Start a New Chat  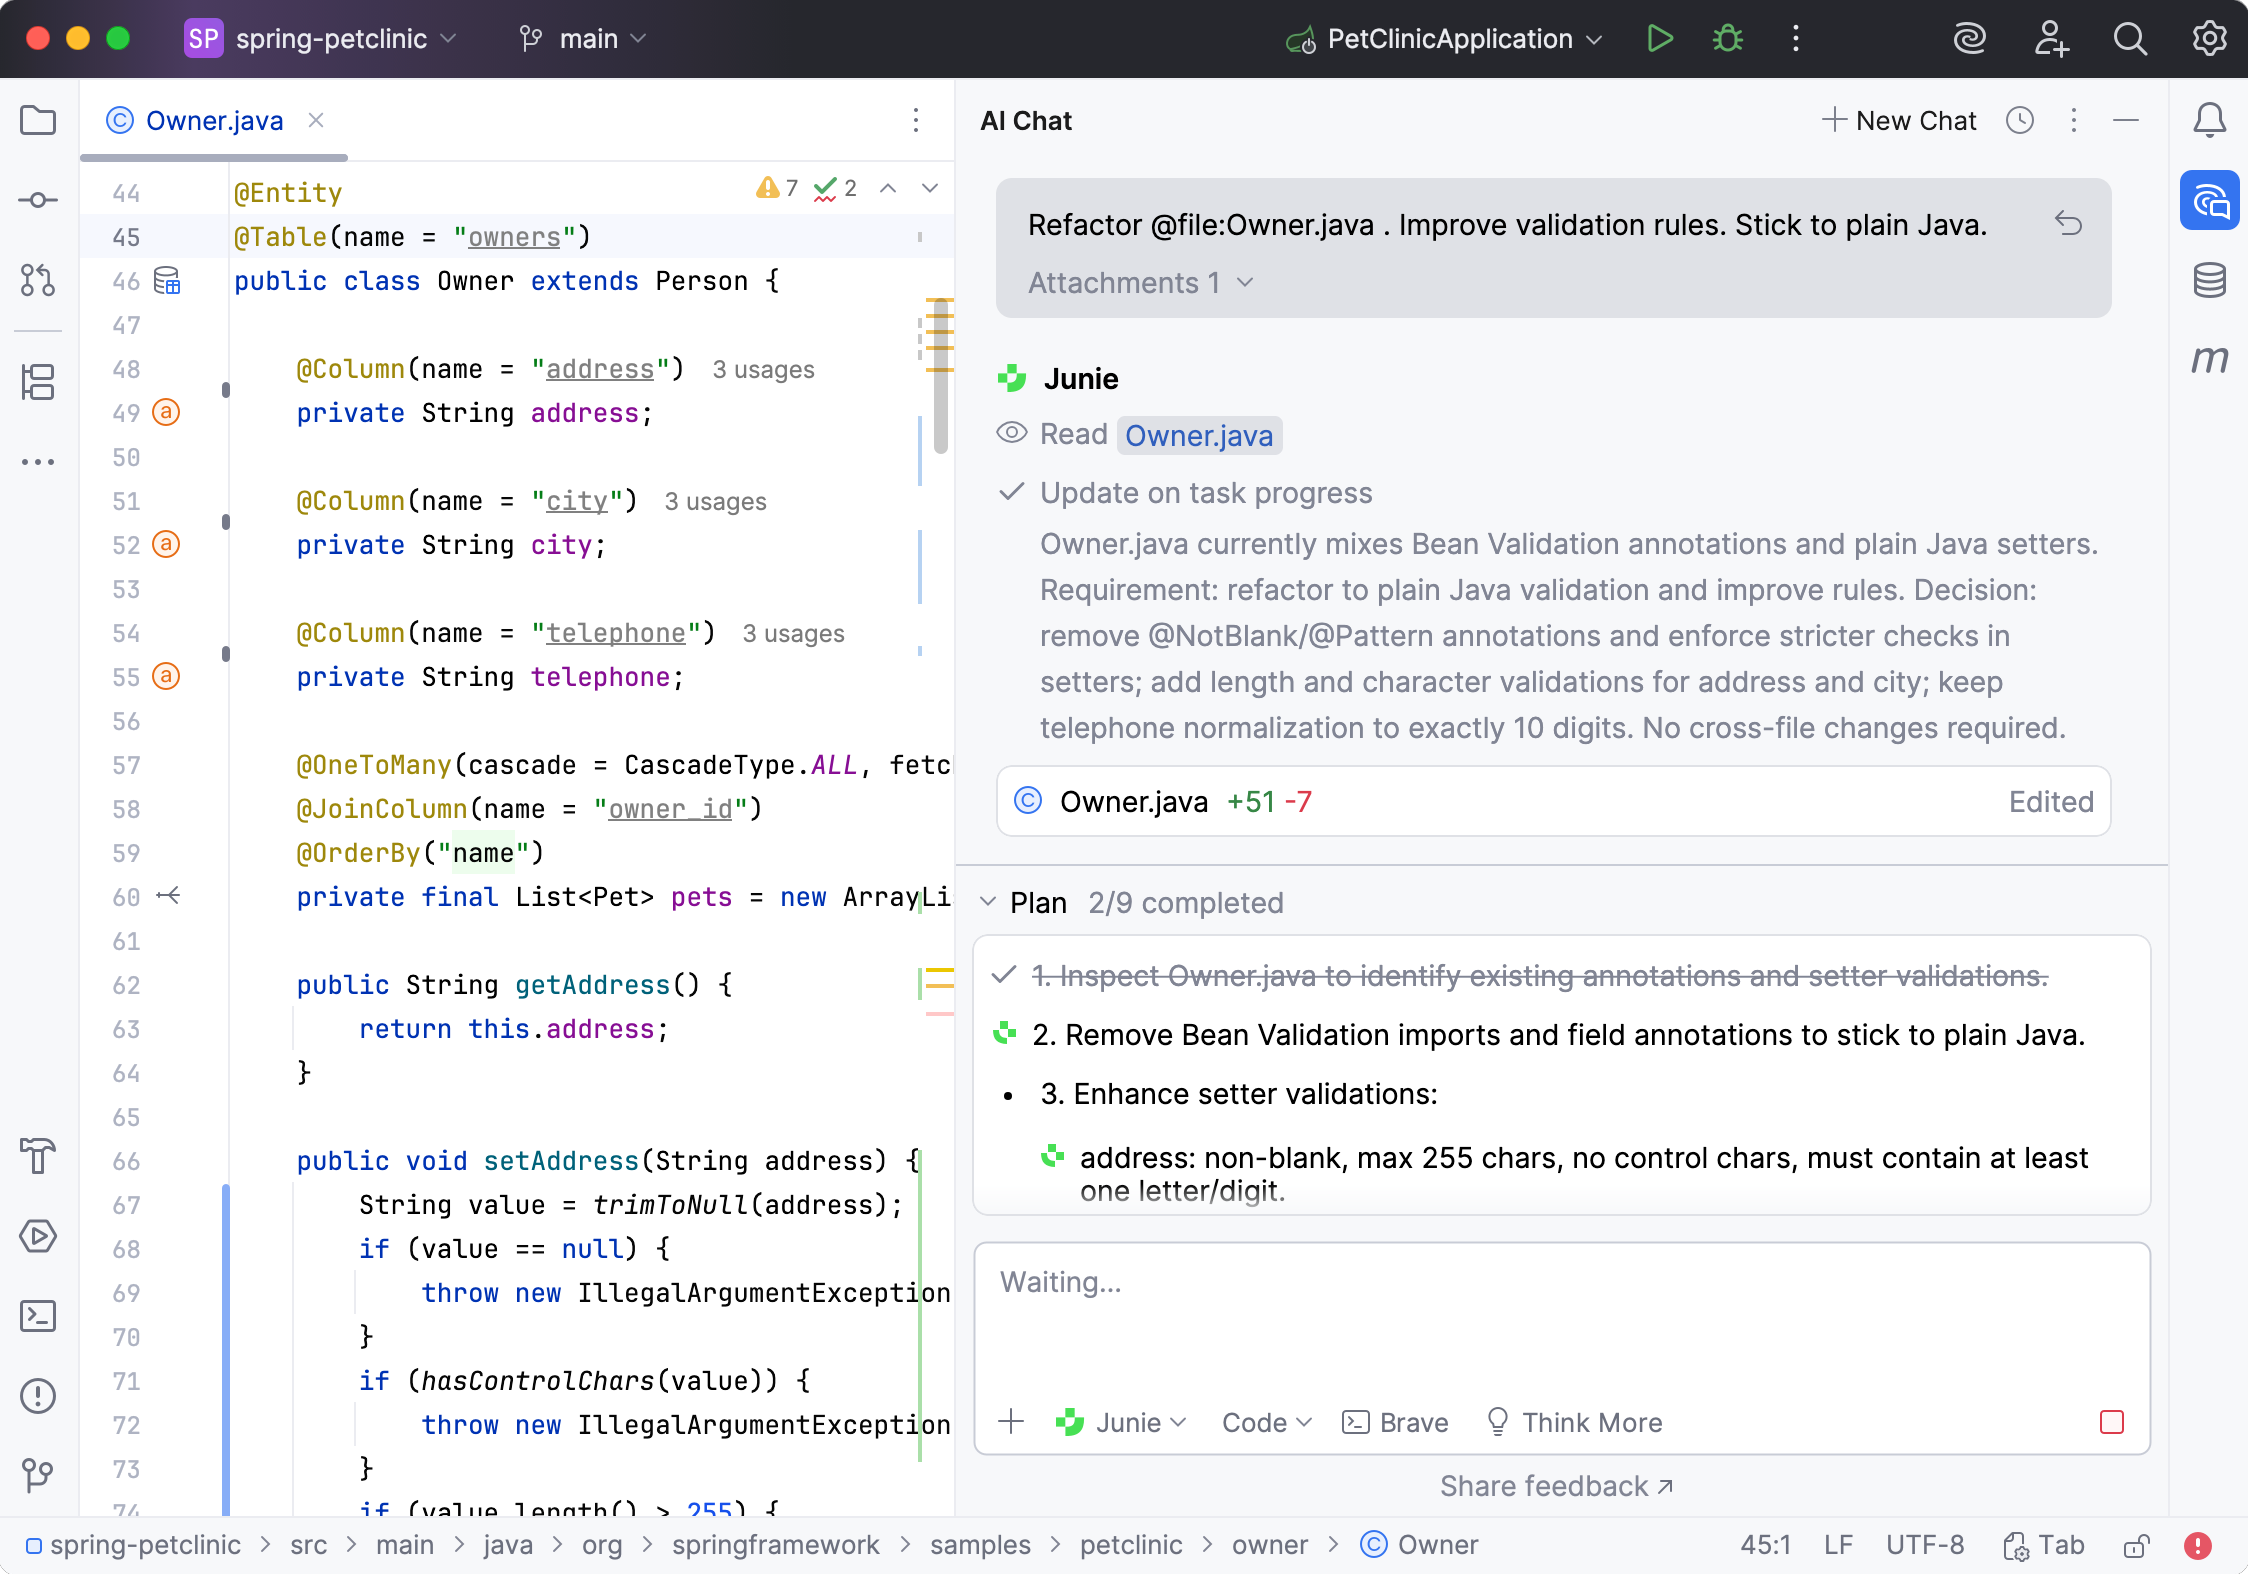pos(1898,121)
